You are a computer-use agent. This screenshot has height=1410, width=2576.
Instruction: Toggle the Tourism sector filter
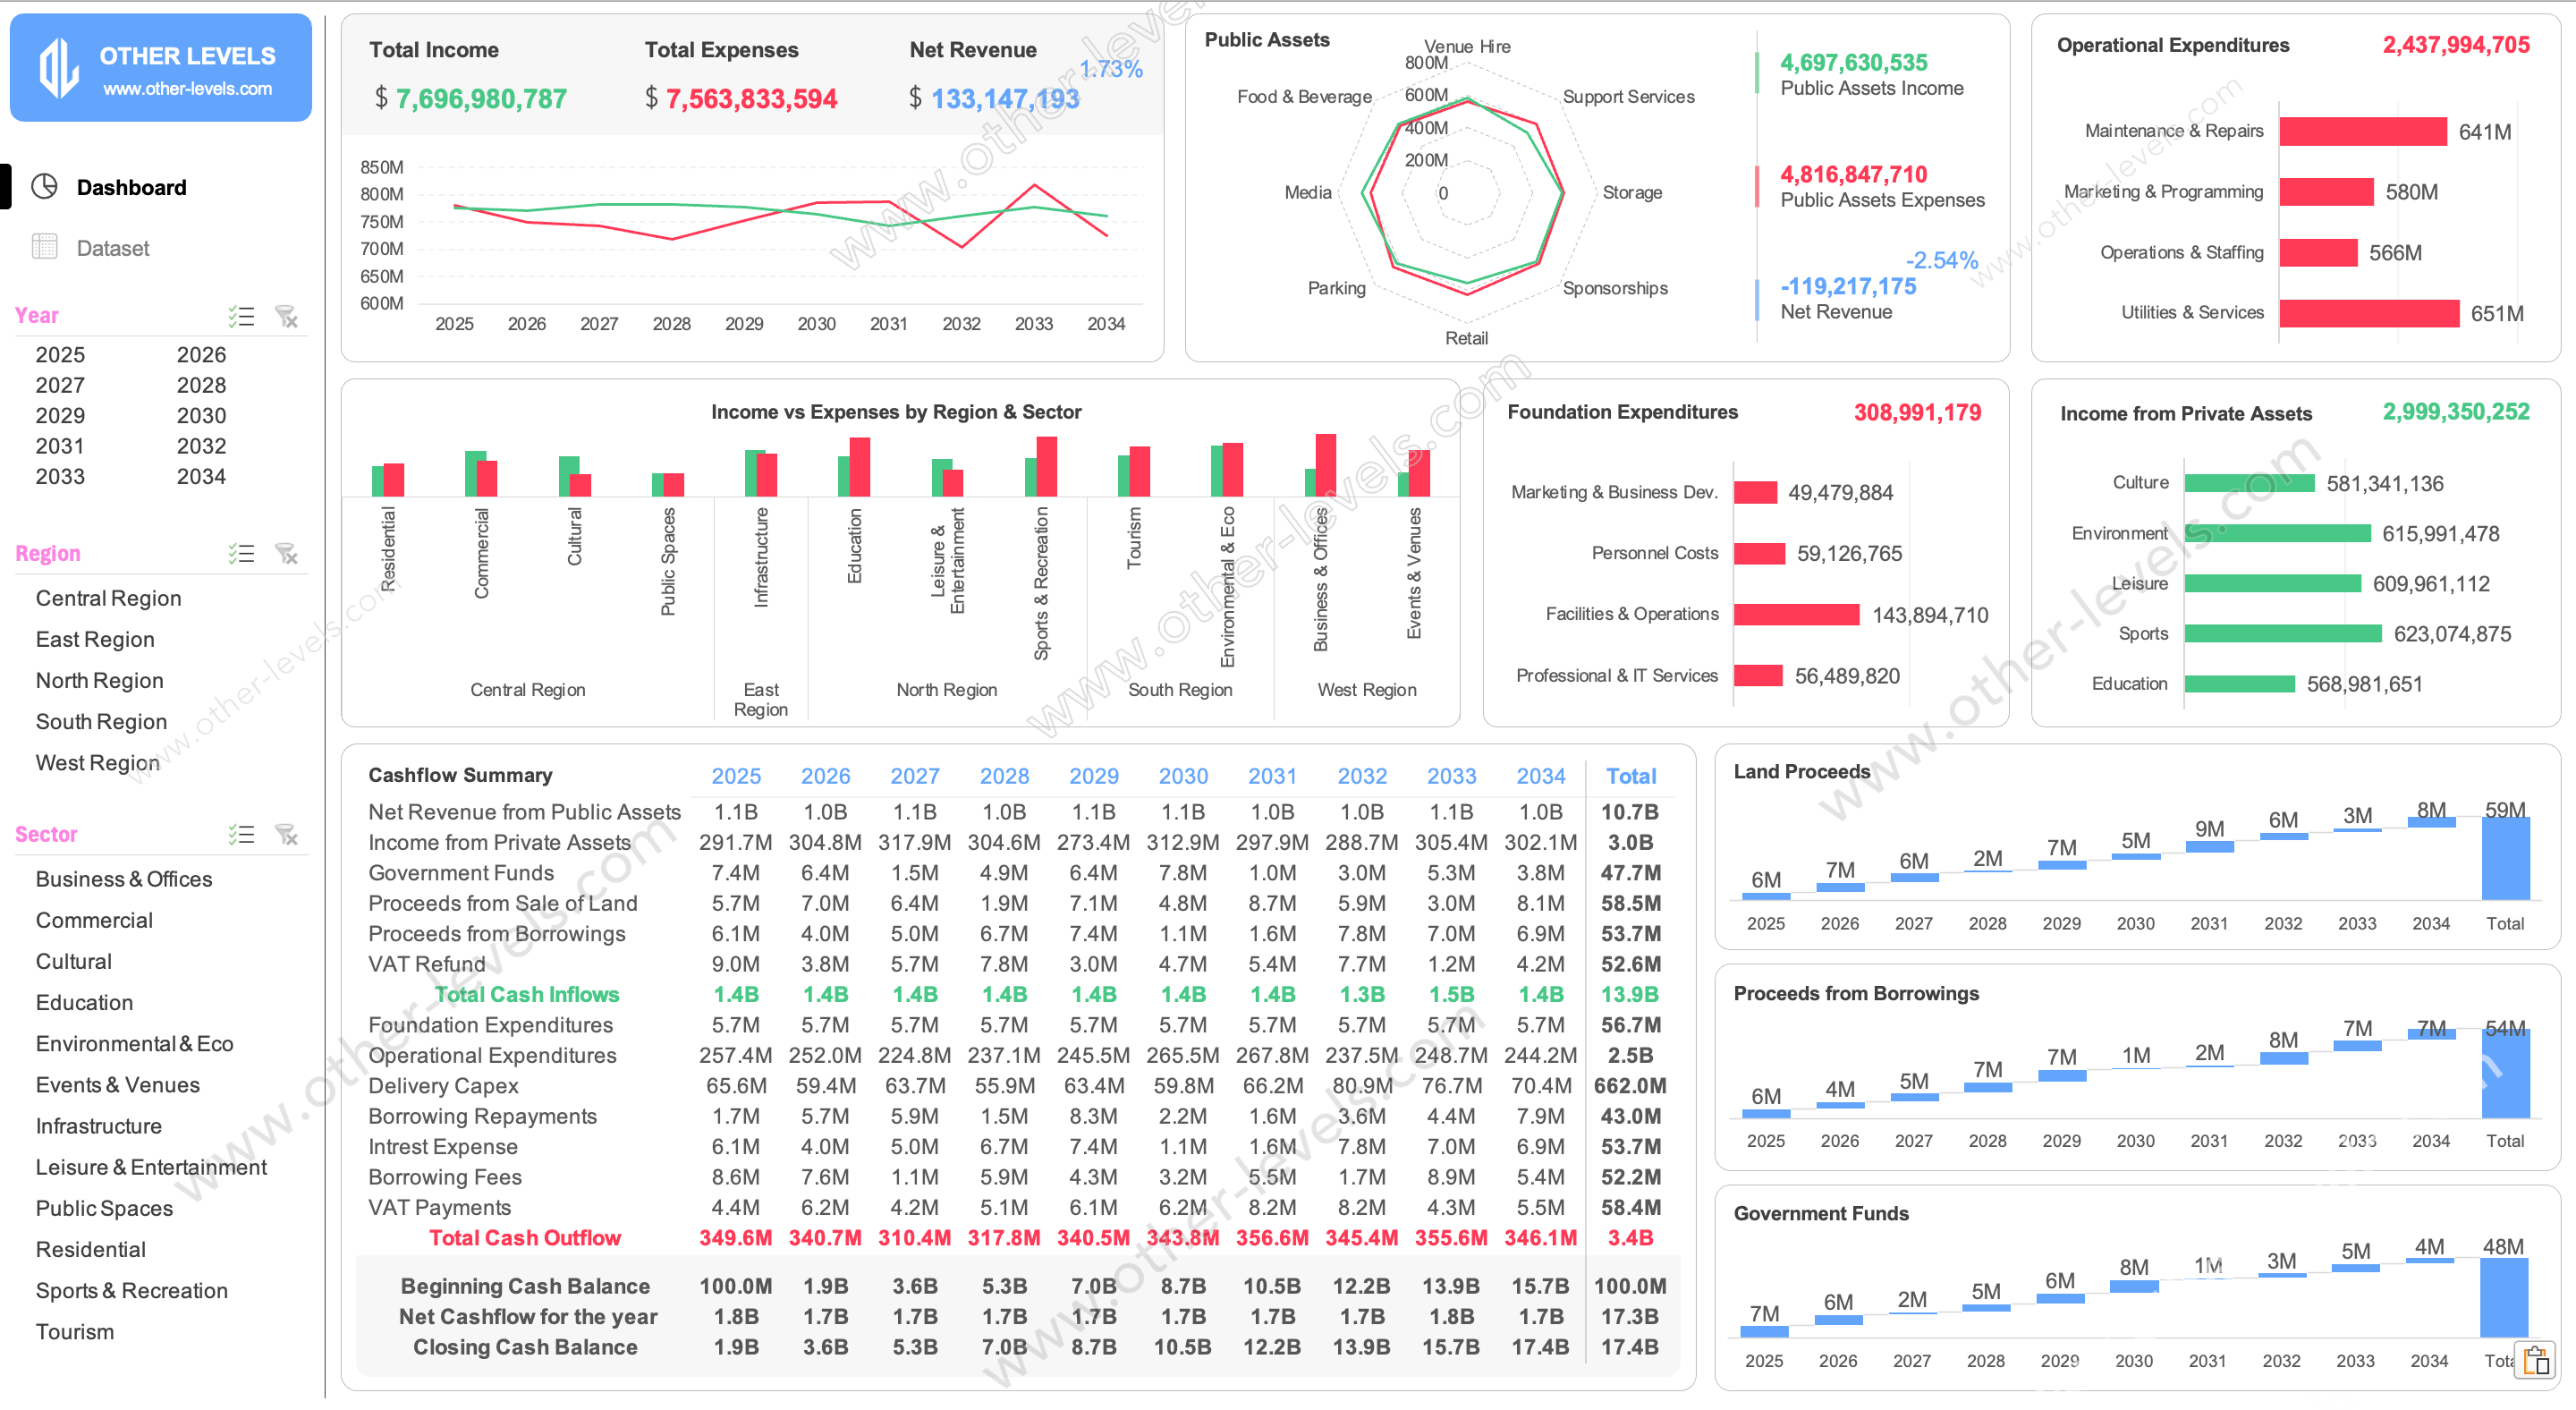pos(74,1331)
